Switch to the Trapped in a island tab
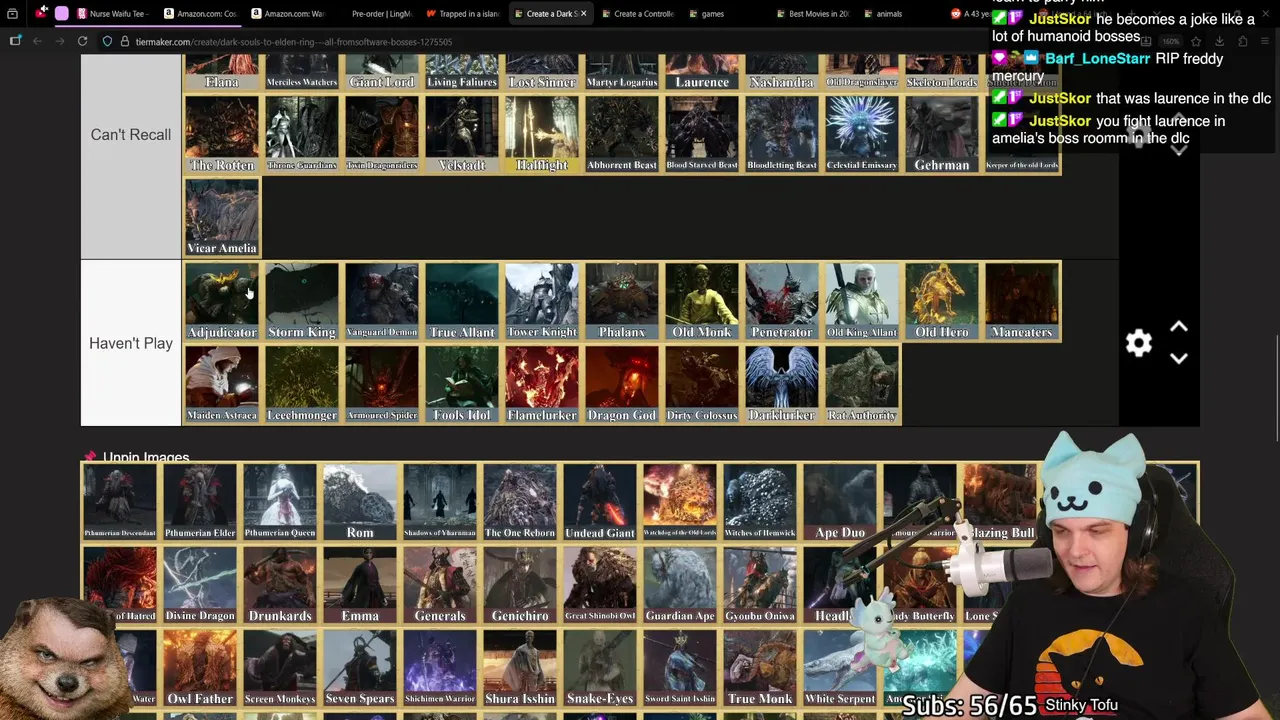The height and width of the screenshot is (720, 1280). pyautogui.click(x=463, y=14)
